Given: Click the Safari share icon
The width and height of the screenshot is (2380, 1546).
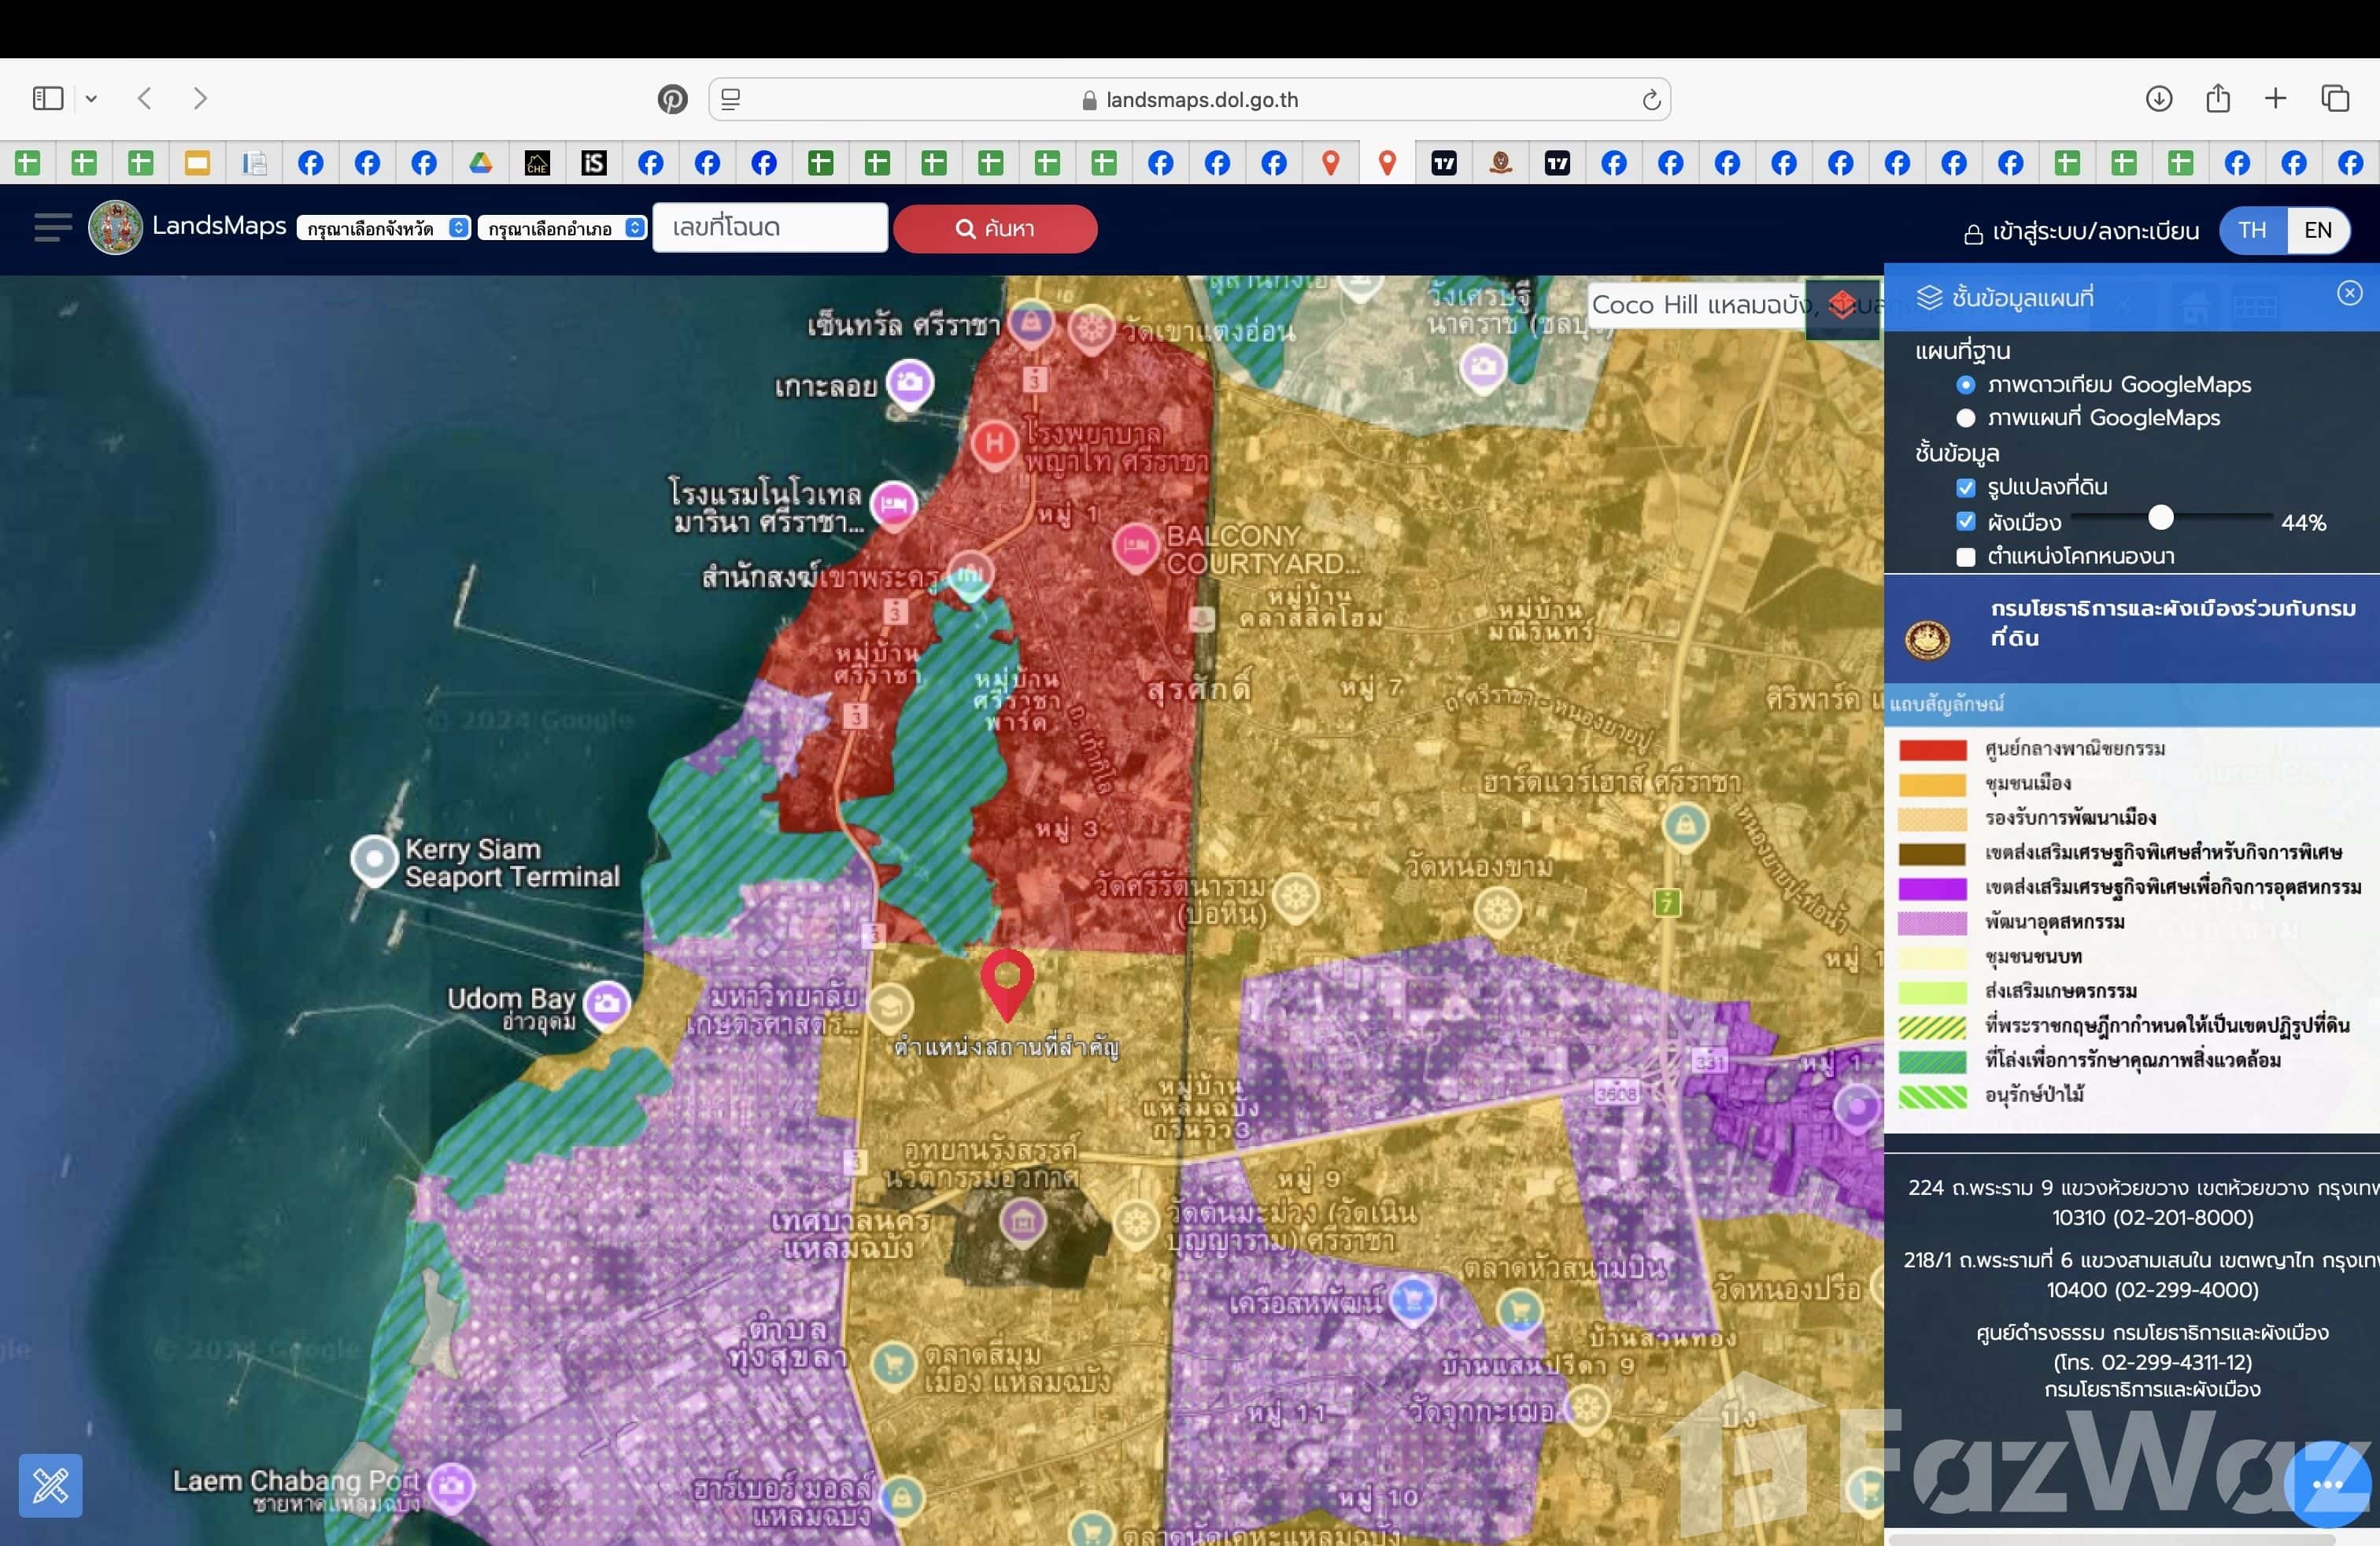Looking at the screenshot, I should 2217,98.
